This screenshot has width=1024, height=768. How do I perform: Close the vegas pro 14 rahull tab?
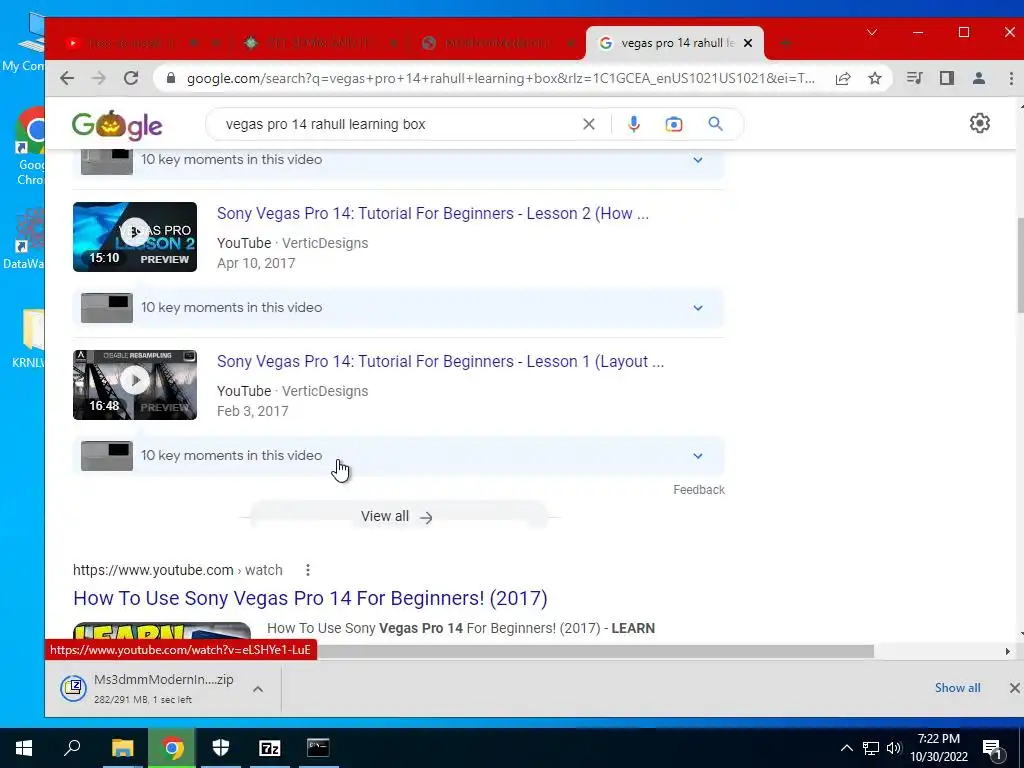coord(748,43)
